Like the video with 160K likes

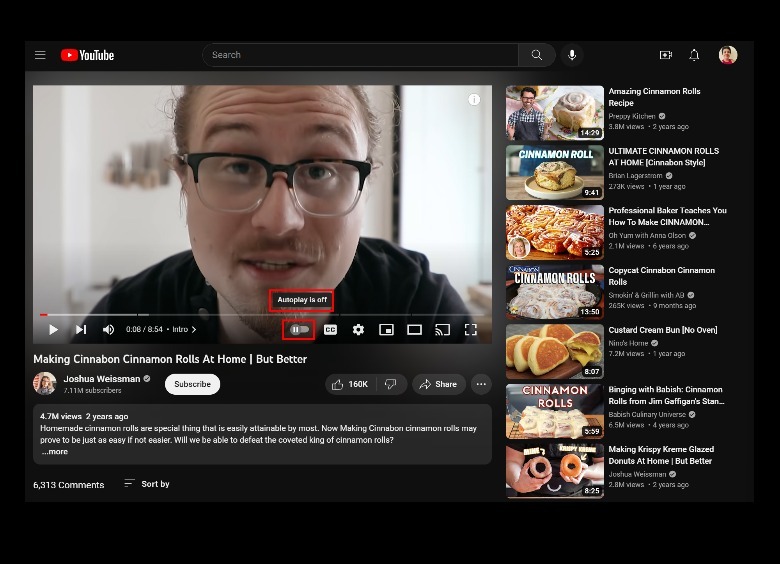(x=351, y=384)
